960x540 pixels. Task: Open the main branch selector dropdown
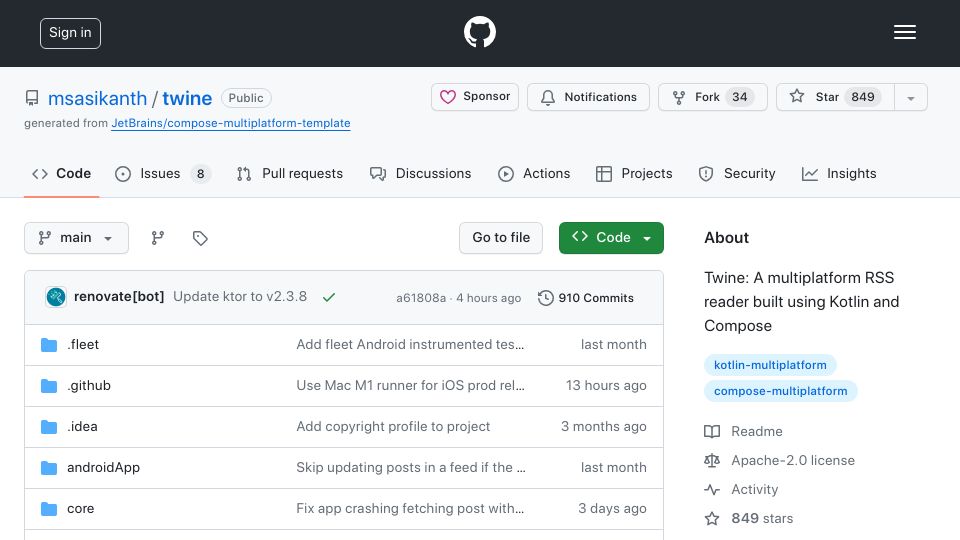(x=77, y=238)
